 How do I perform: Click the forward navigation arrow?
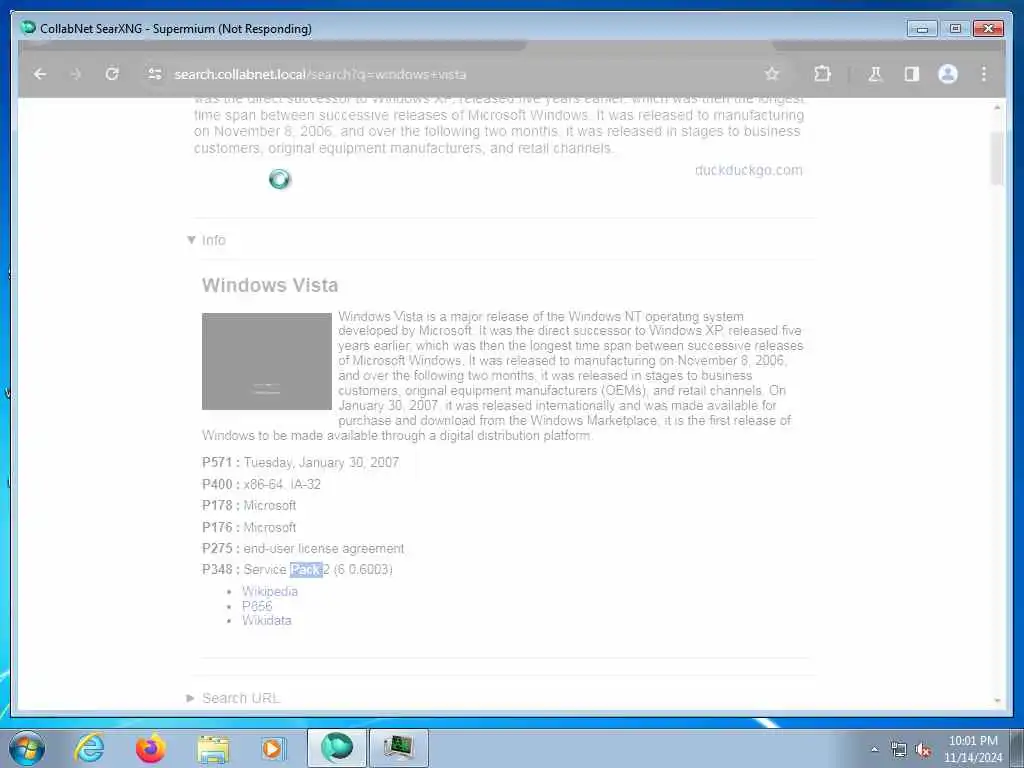(x=76, y=74)
